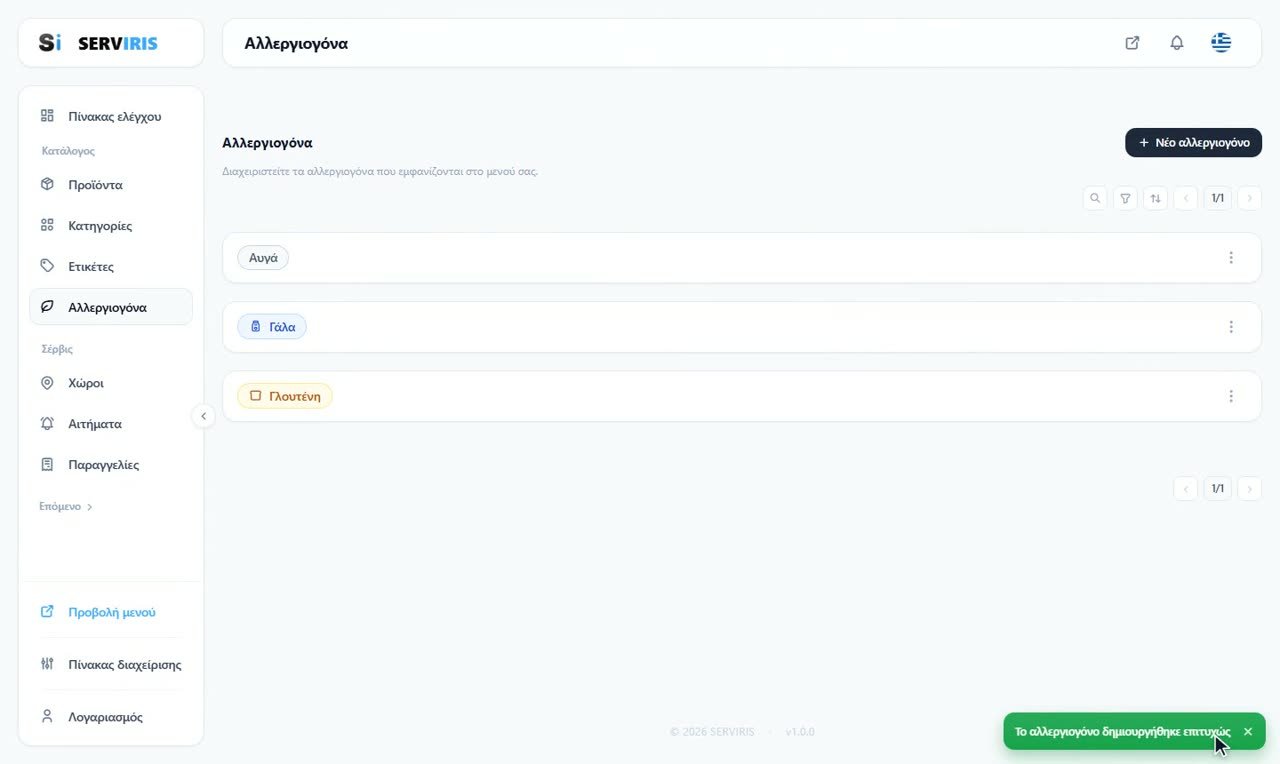Image resolution: width=1280 pixels, height=764 pixels.
Task: Click the search magnifier icon
Action: point(1095,198)
